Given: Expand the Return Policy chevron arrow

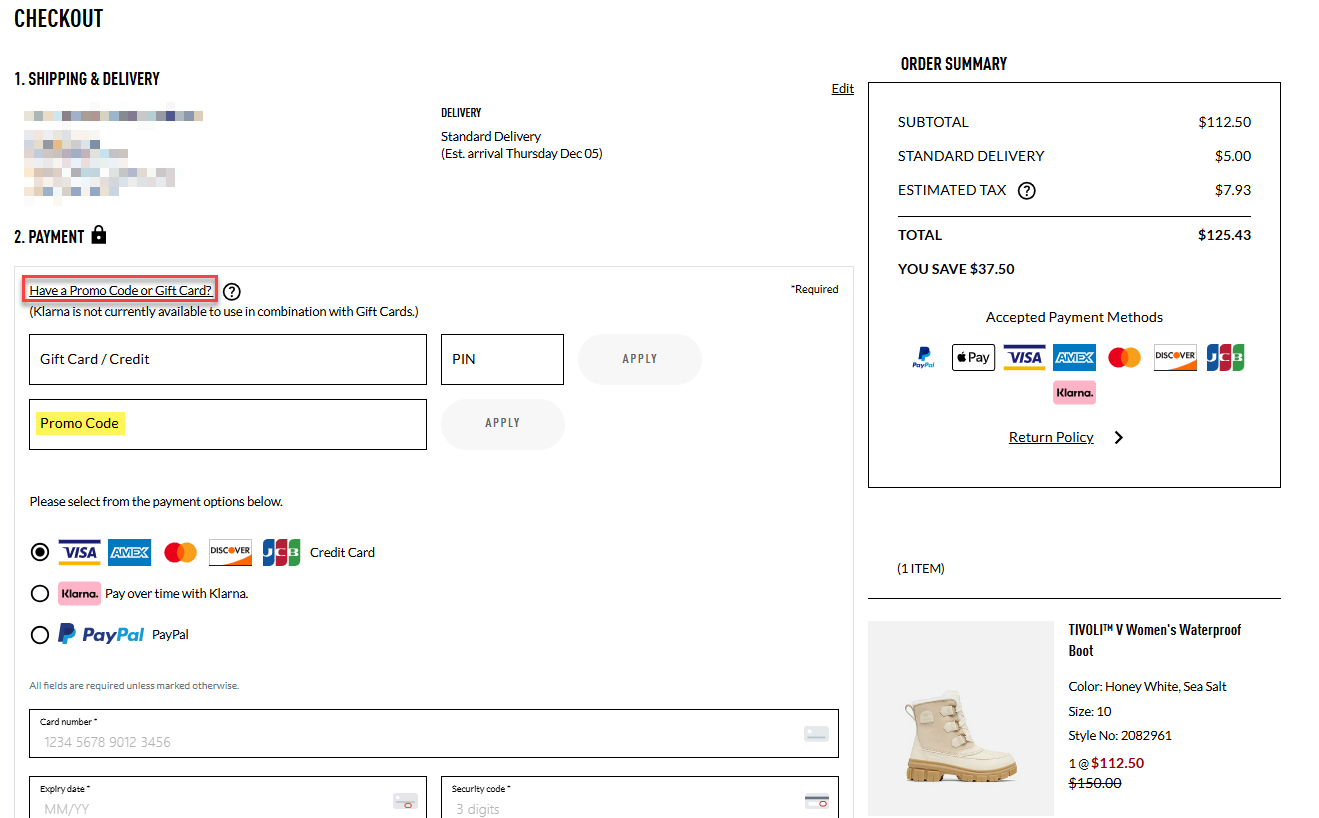Looking at the screenshot, I should pos(1118,438).
